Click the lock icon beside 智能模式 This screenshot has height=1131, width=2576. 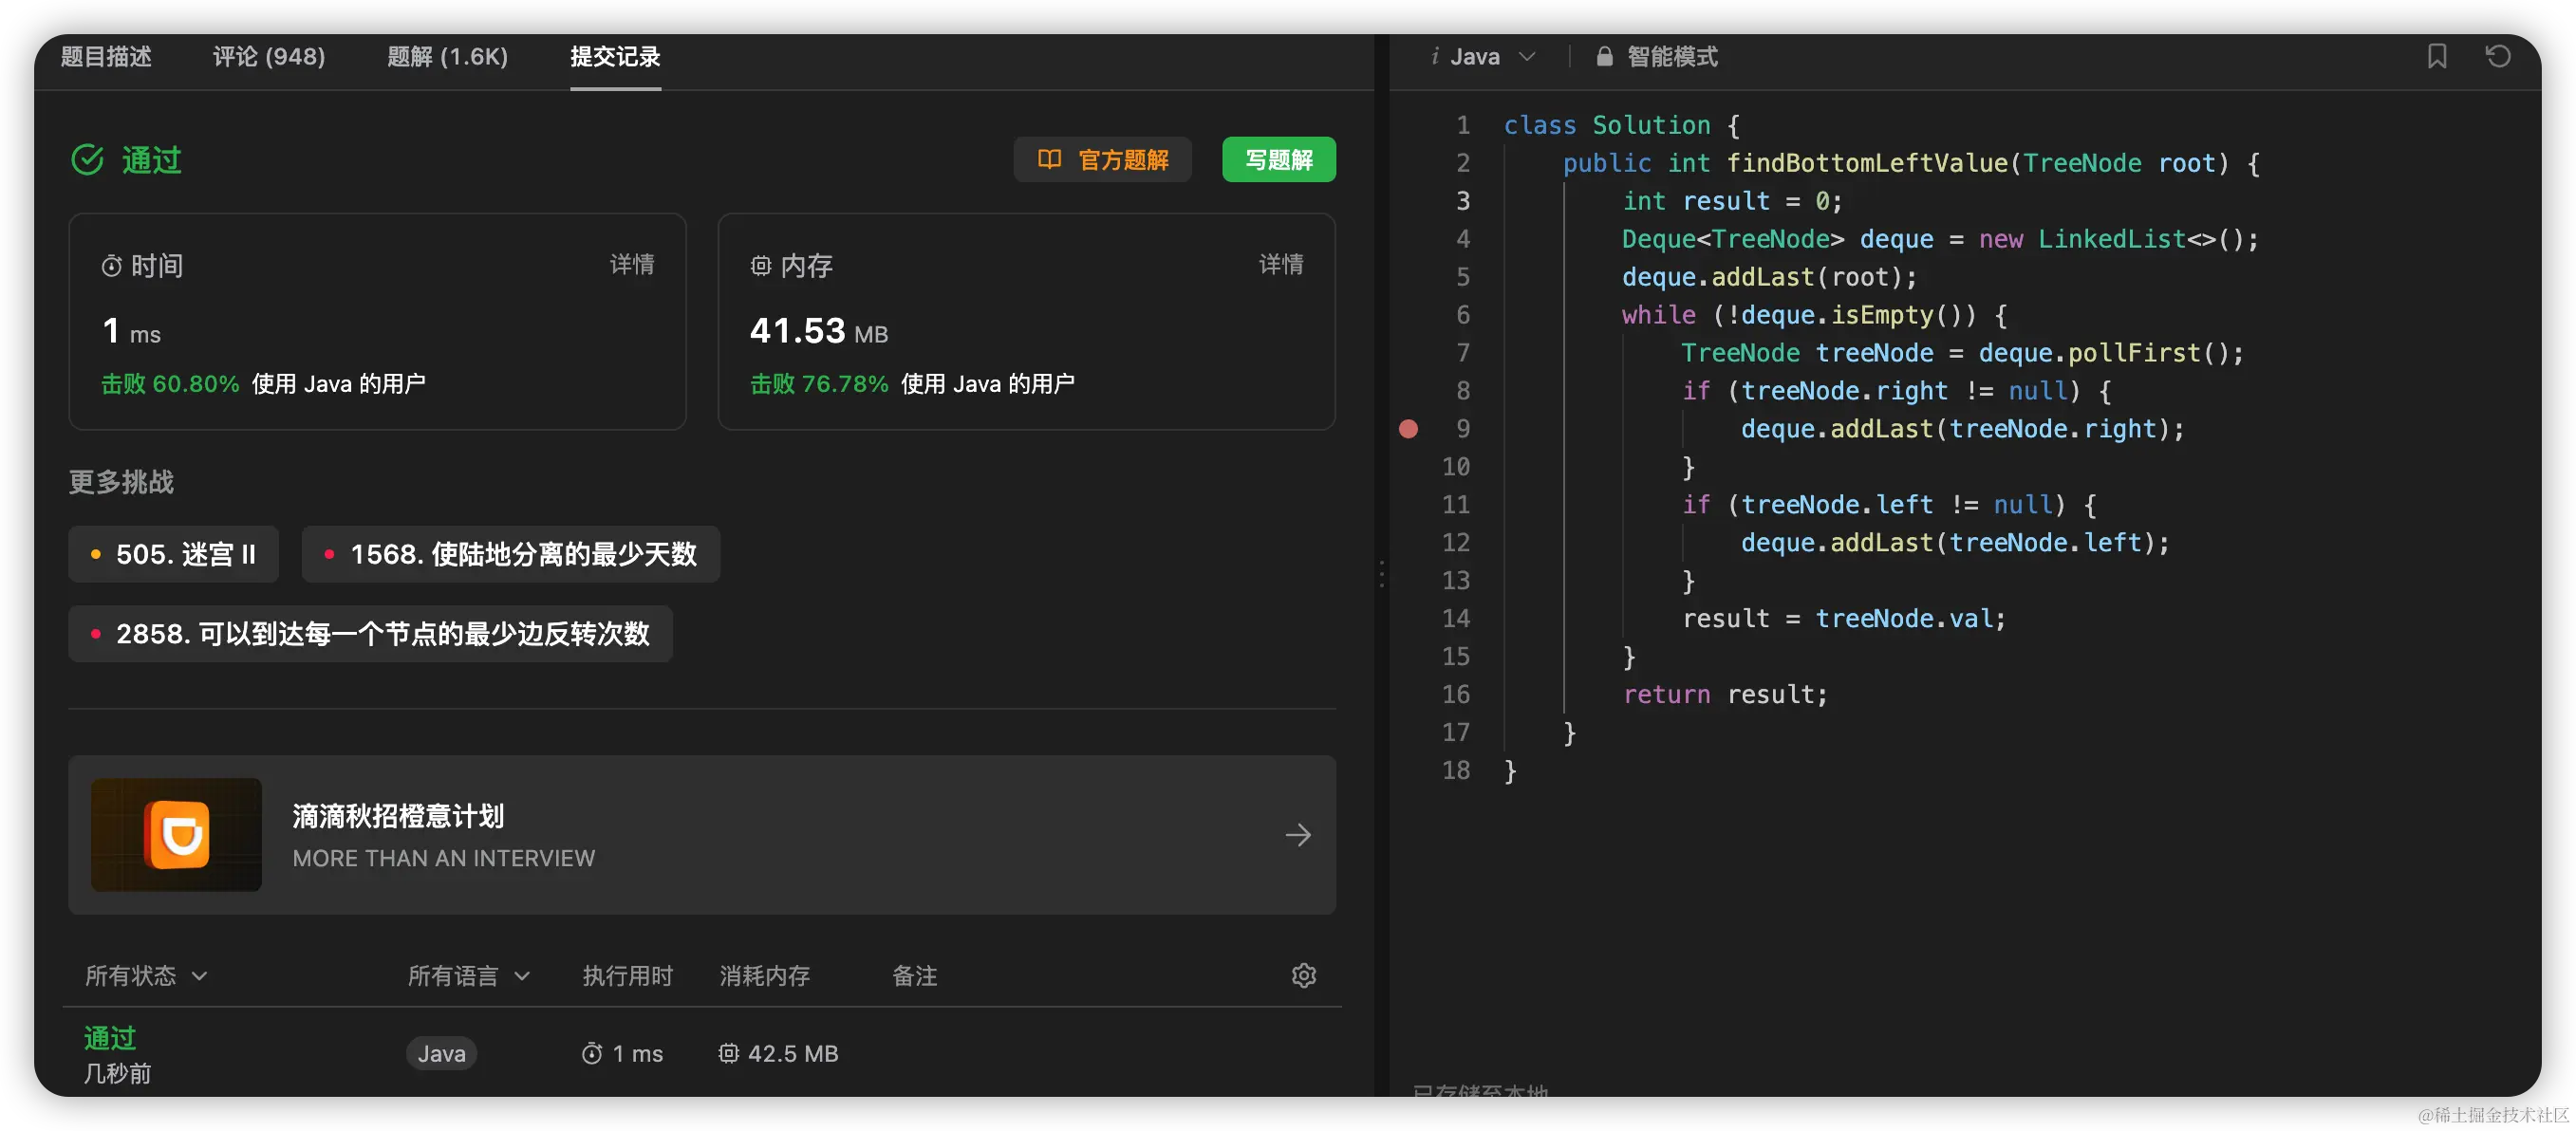(1604, 57)
